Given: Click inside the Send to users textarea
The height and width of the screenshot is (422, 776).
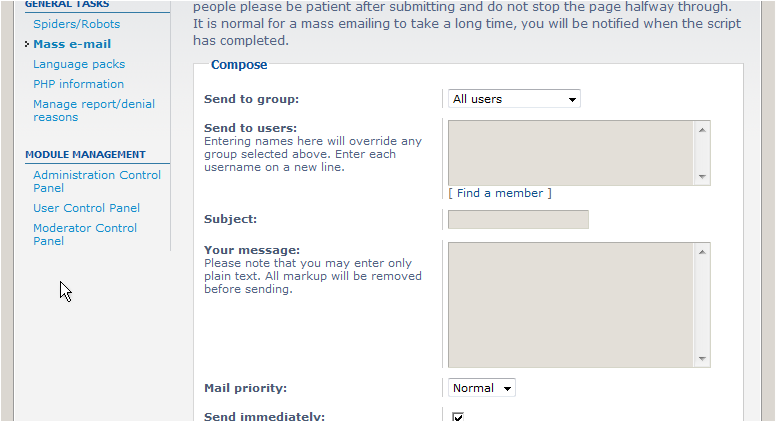Looking at the screenshot, I should click(571, 153).
